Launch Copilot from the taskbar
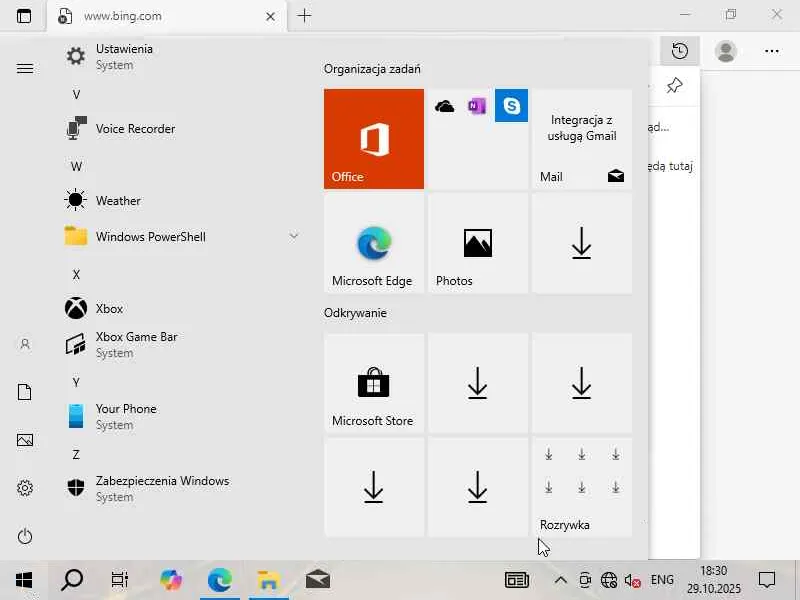The image size is (800, 600). (170, 580)
